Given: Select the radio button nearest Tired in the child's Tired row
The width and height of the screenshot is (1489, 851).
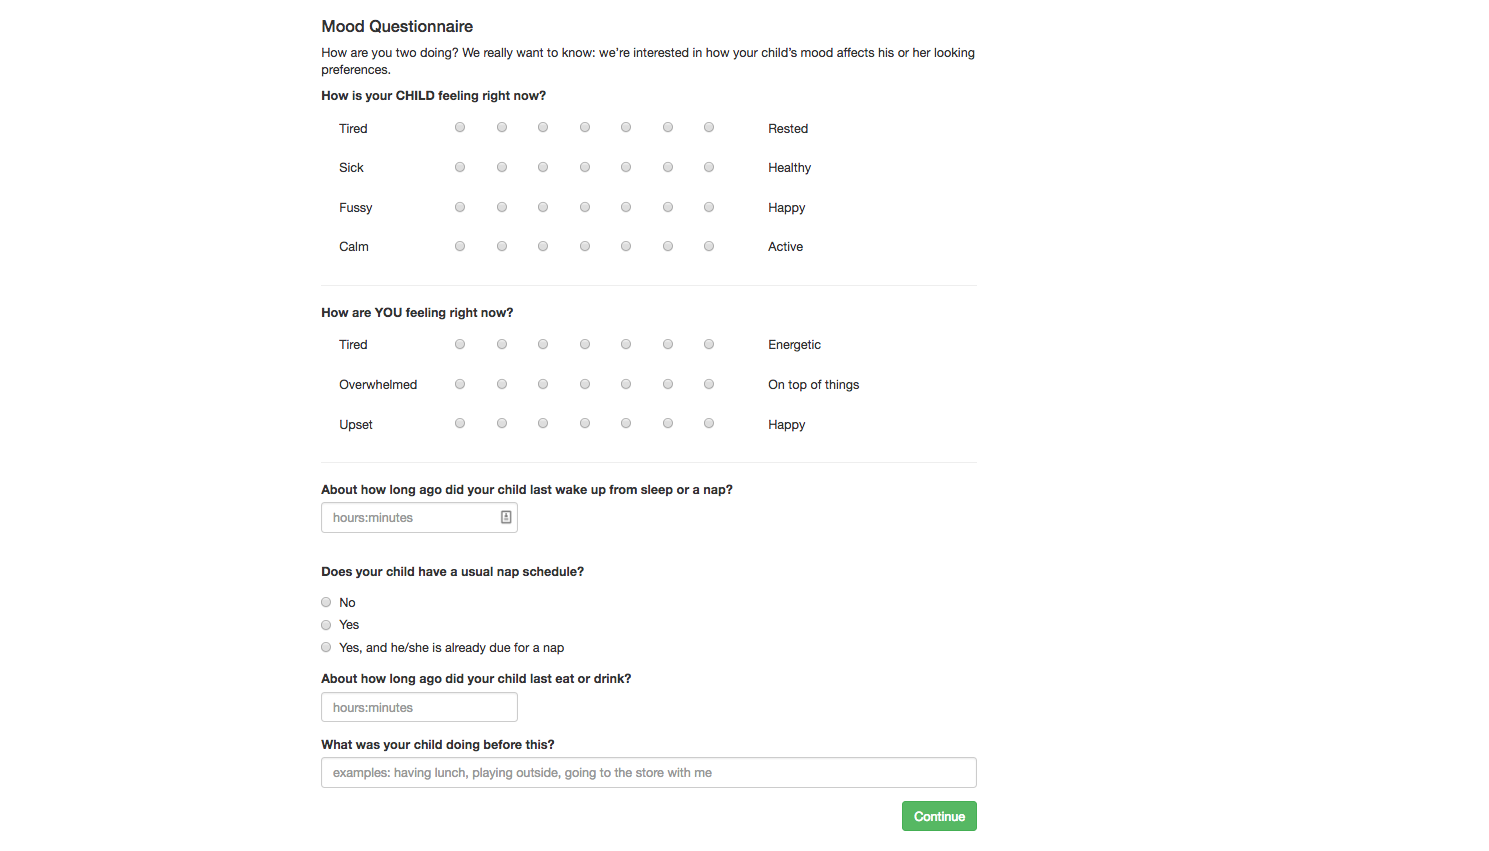Looking at the screenshot, I should click(x=460, y=127).
